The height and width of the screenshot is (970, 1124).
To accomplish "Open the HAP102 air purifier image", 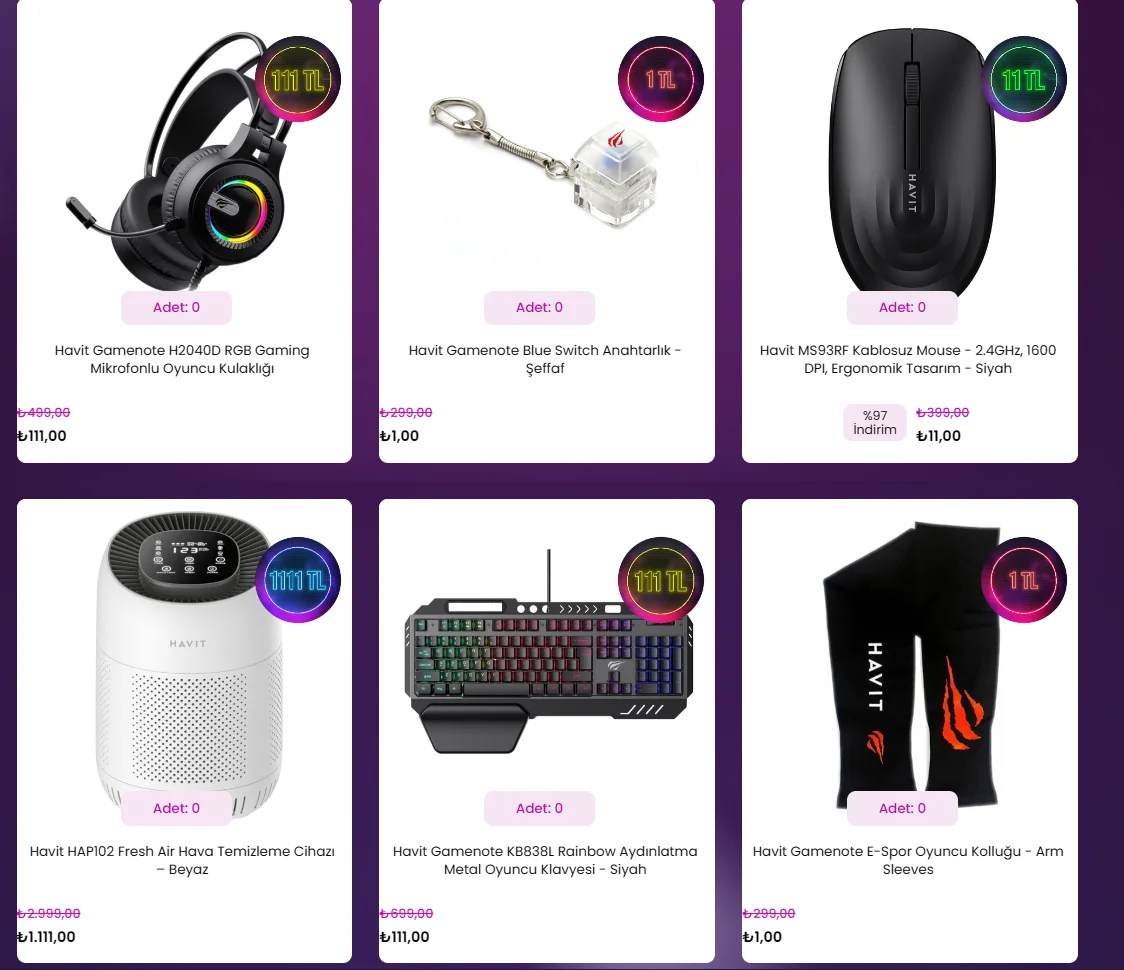I will (188, 660).
